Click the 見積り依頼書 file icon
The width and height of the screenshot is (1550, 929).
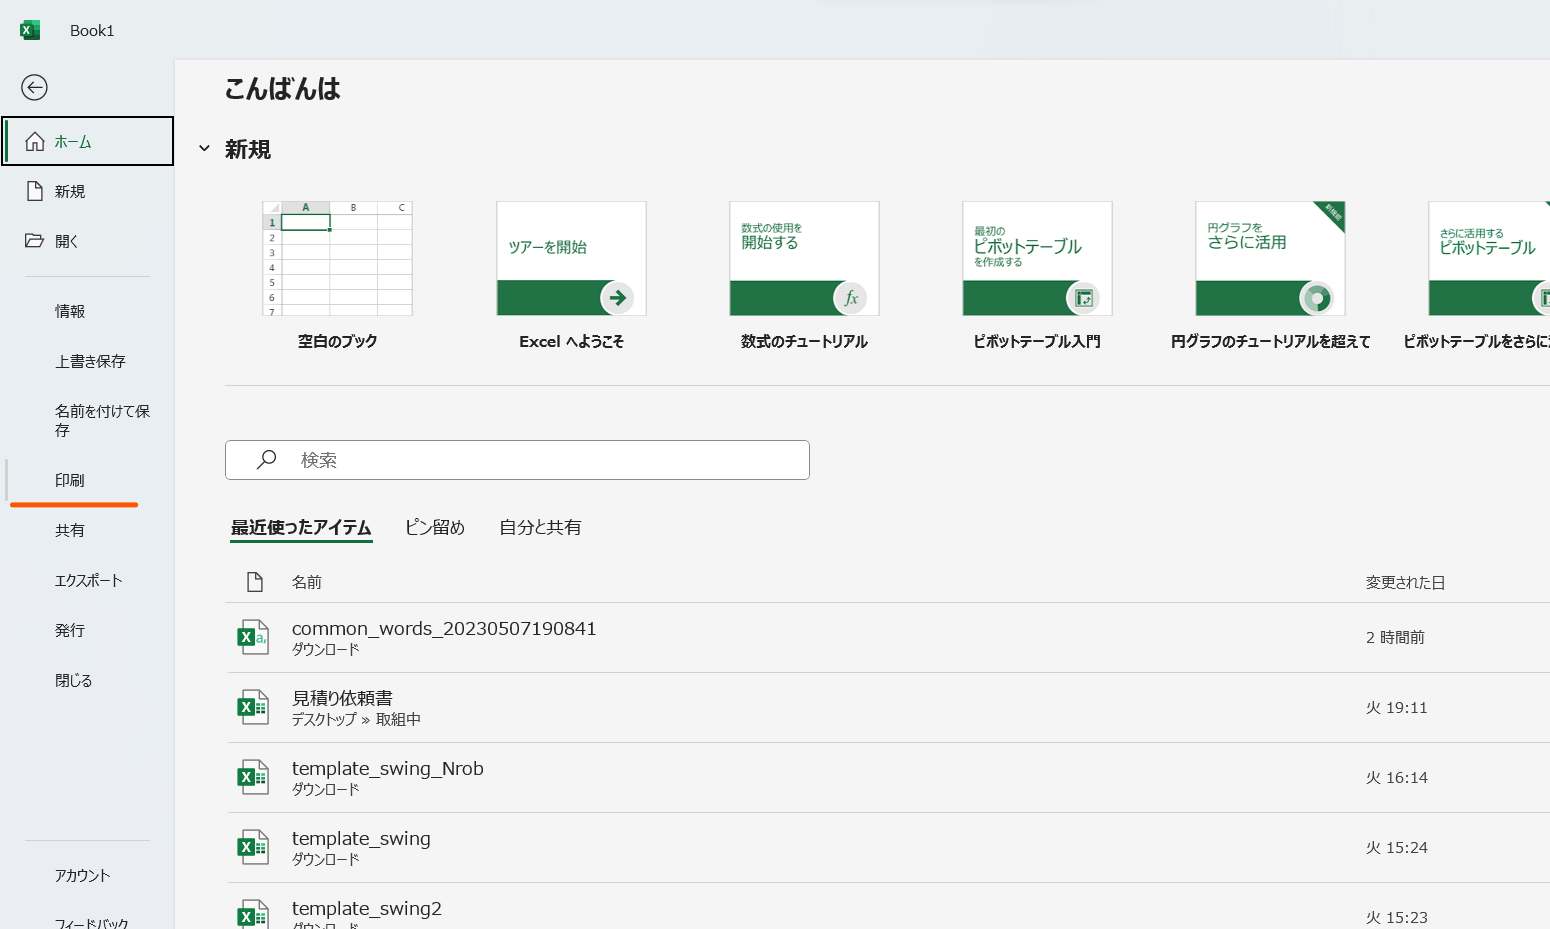tap(252, 707)
